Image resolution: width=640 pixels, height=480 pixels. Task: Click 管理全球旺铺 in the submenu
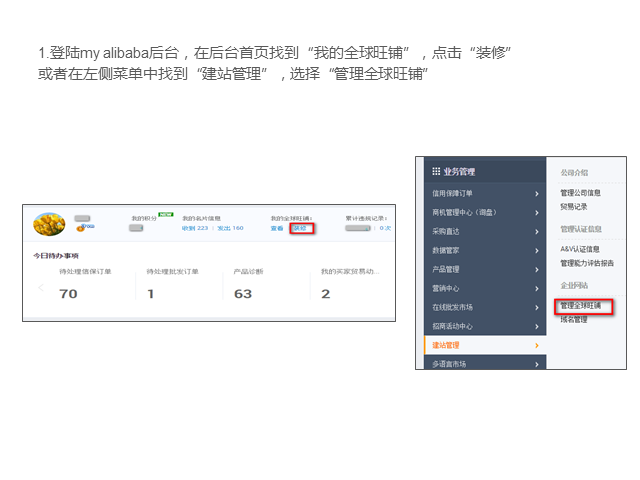click(x=580, y=305)
